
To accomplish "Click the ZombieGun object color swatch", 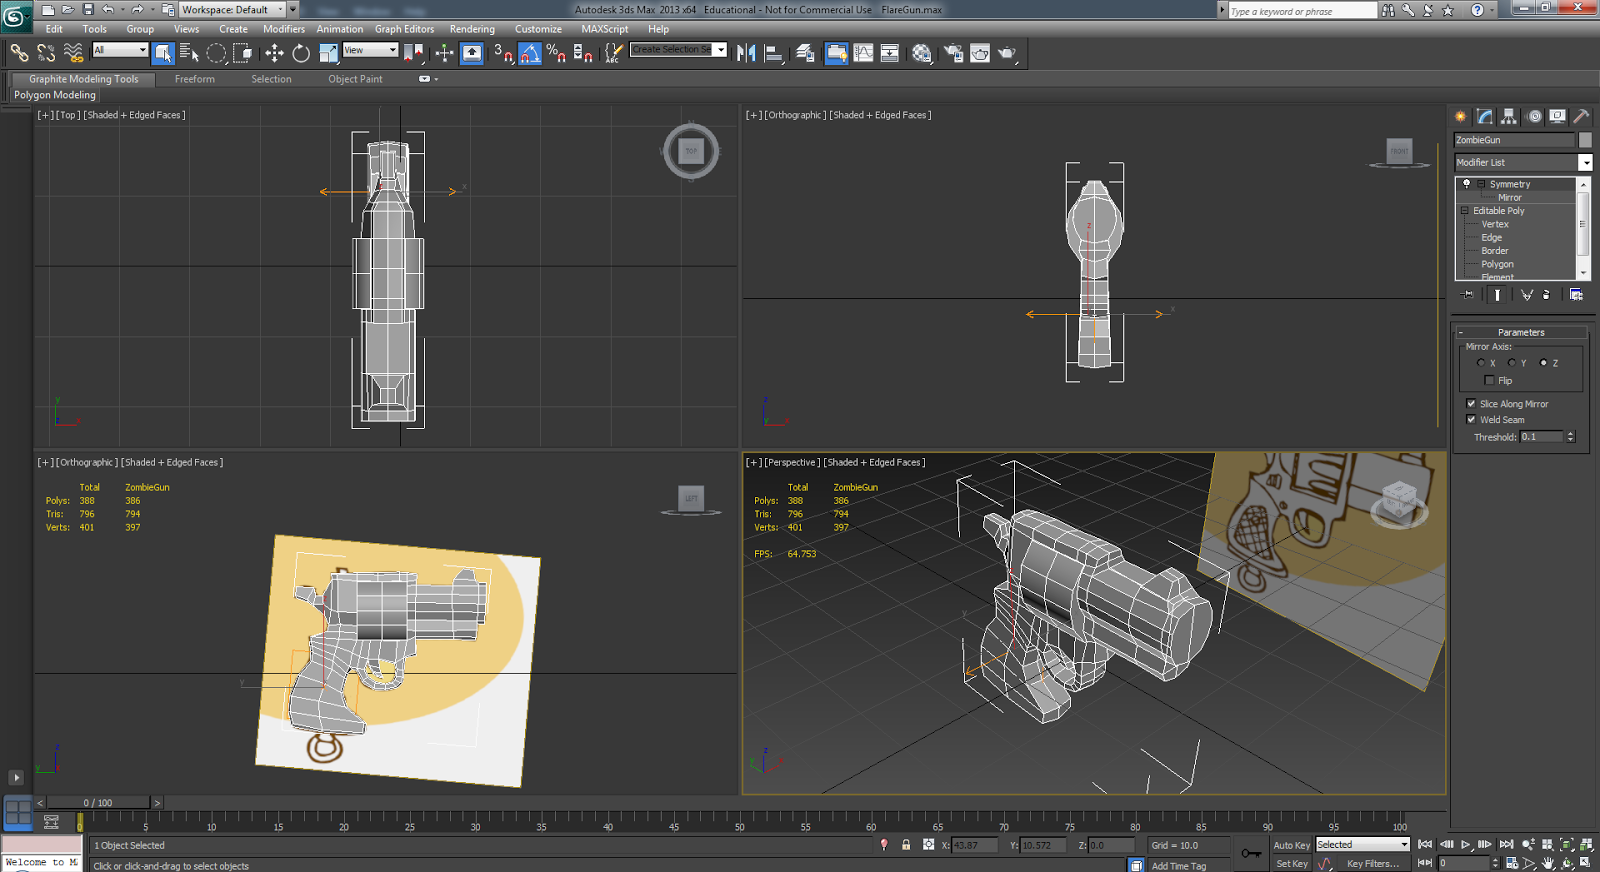I will tap(1585, 140).
